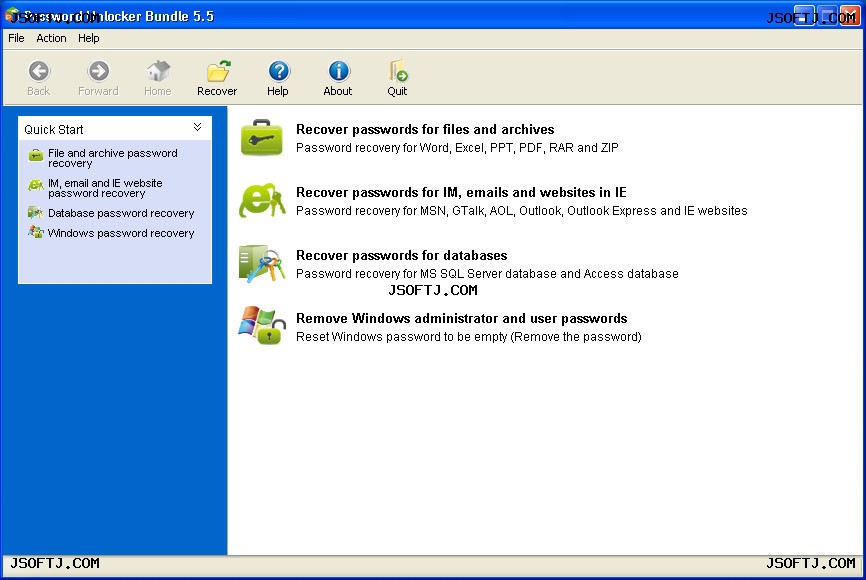
Task: Open Recover passwords for databases heading
Action: (402, 255)
